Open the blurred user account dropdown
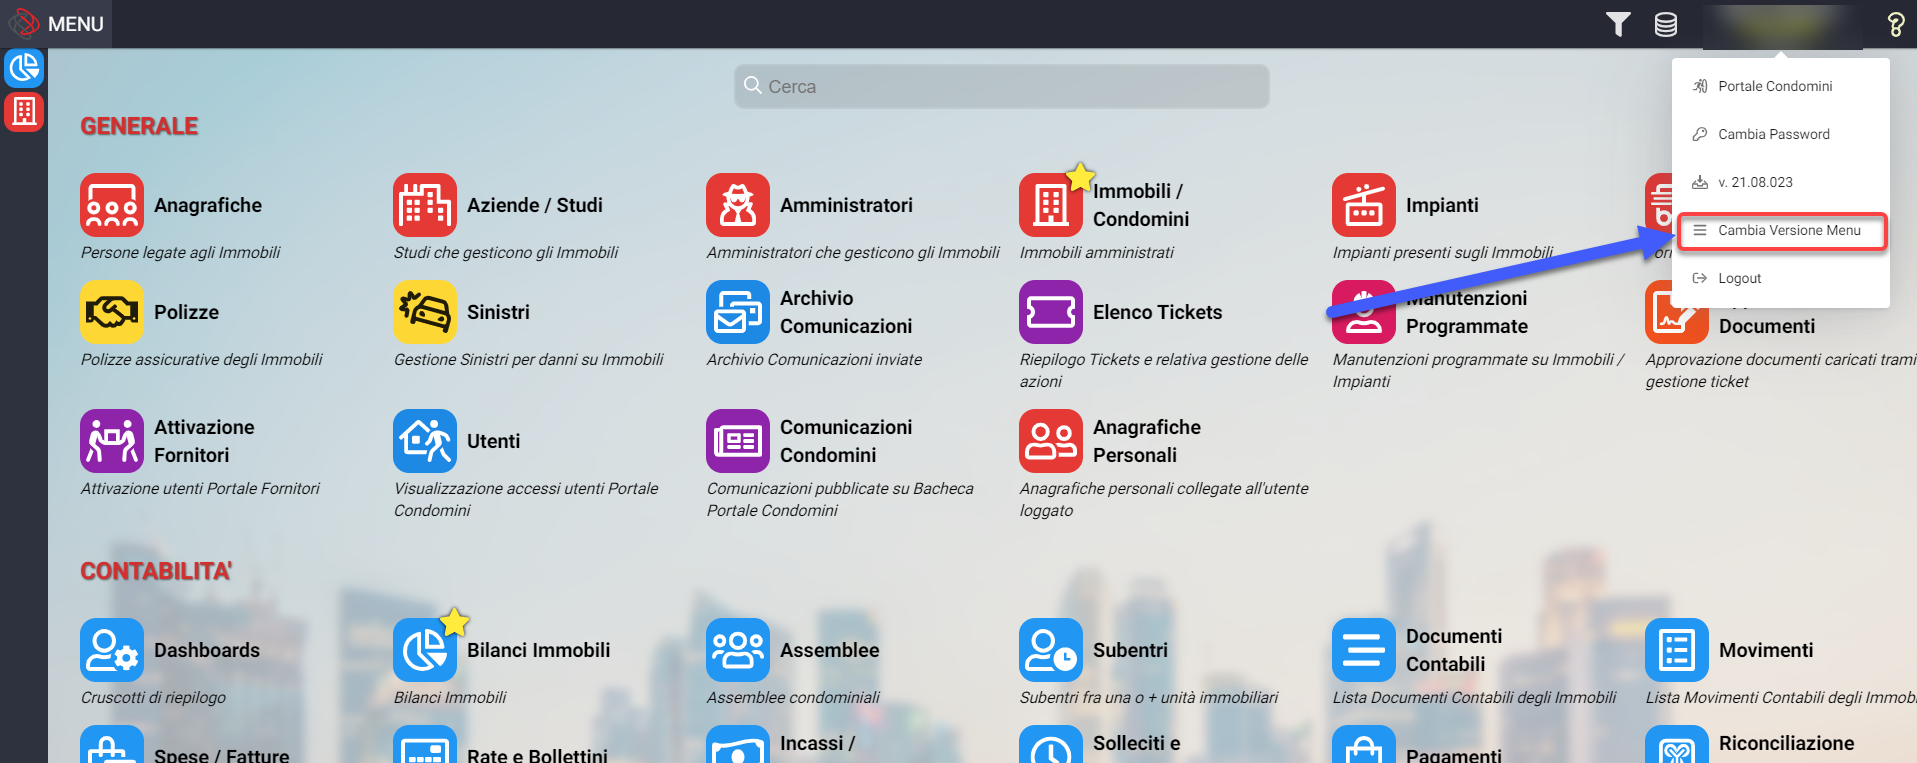The height and width of the screenshot is (763, 1917). (x=1782, y=25)
